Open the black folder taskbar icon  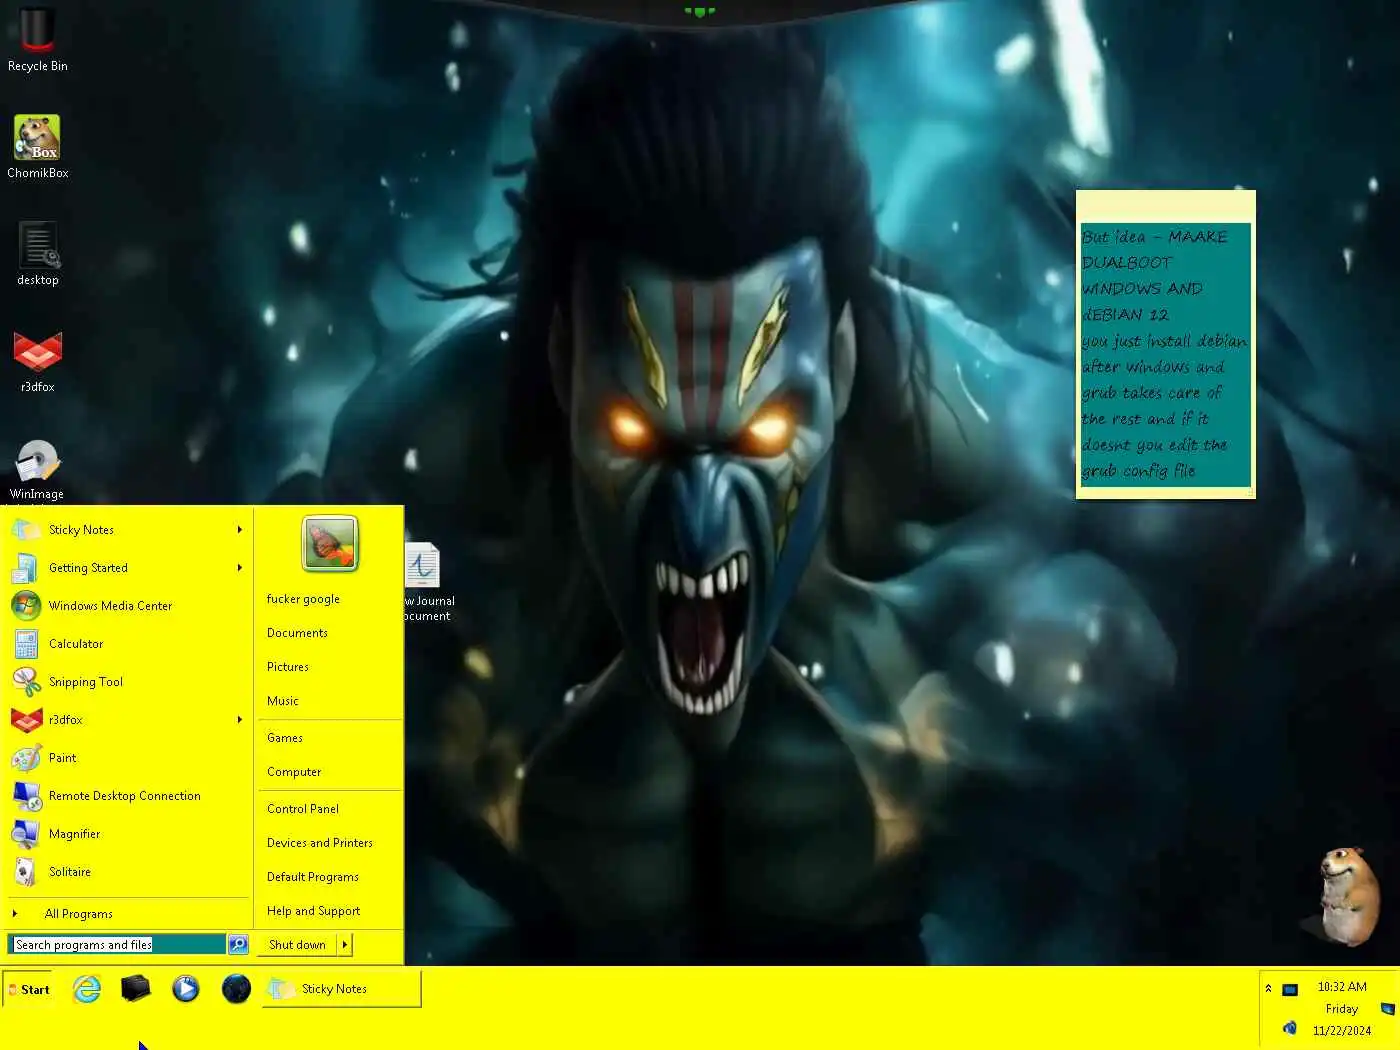(x=136, y=989)
